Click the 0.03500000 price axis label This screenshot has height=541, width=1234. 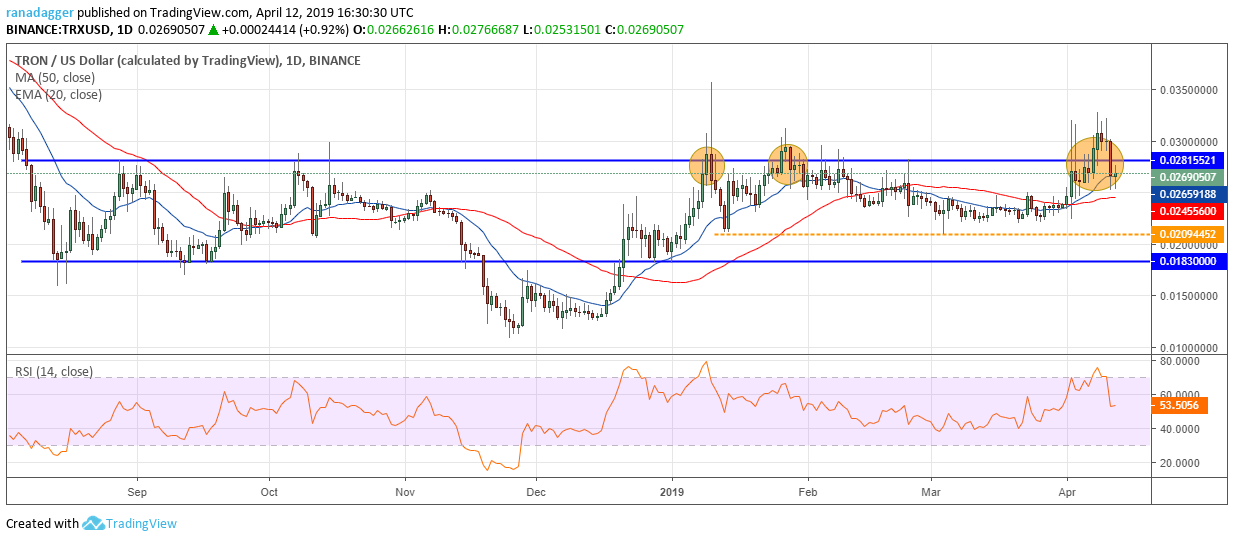point(1191,90)
